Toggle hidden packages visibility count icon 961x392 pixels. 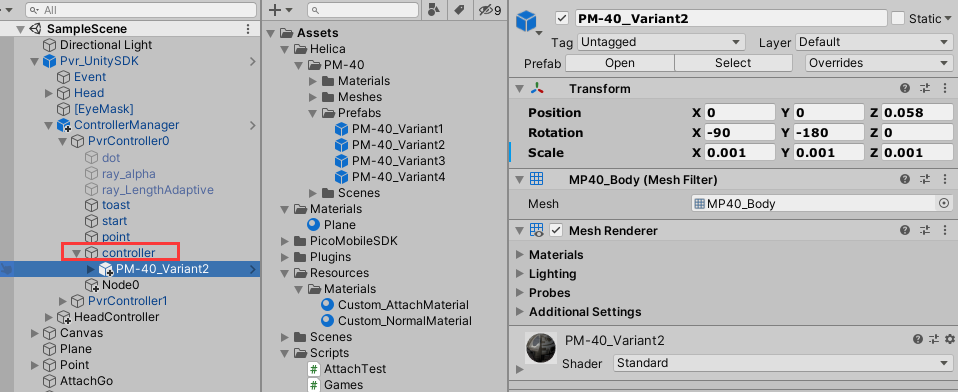point(490,10)
